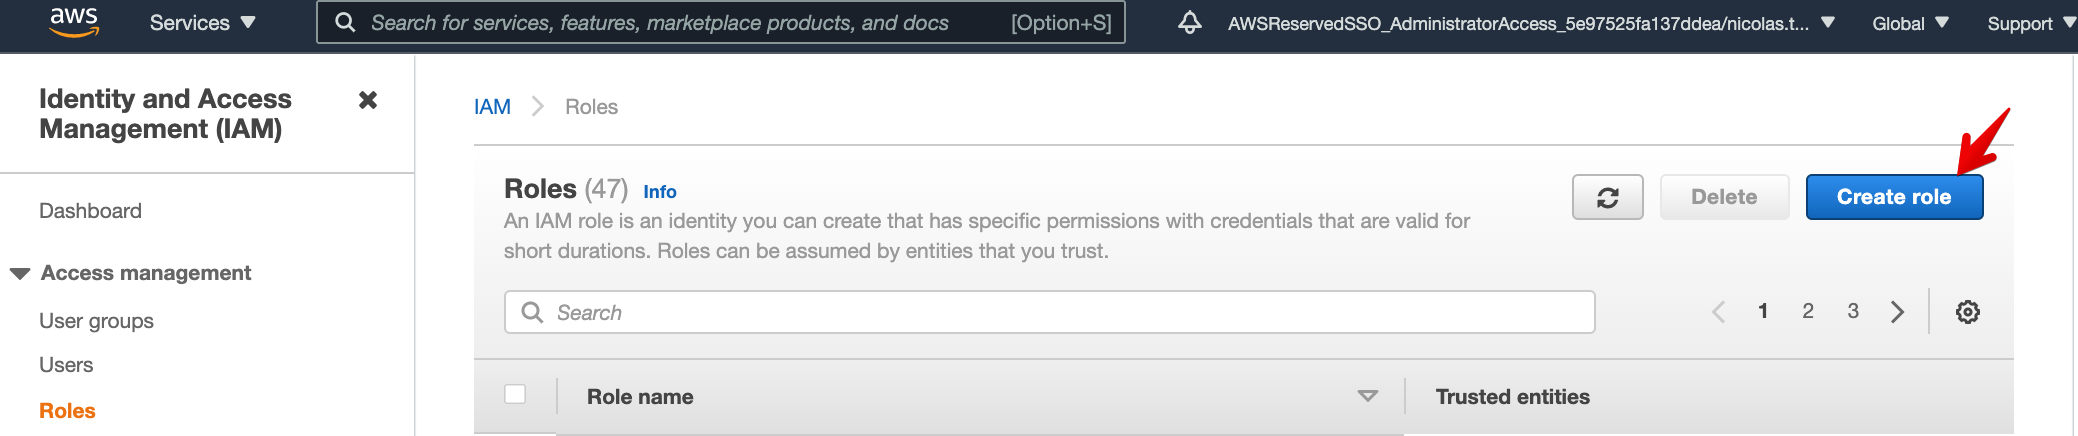
Task: Open the Services dropdown menu
Action: click(x=202, y=23)
